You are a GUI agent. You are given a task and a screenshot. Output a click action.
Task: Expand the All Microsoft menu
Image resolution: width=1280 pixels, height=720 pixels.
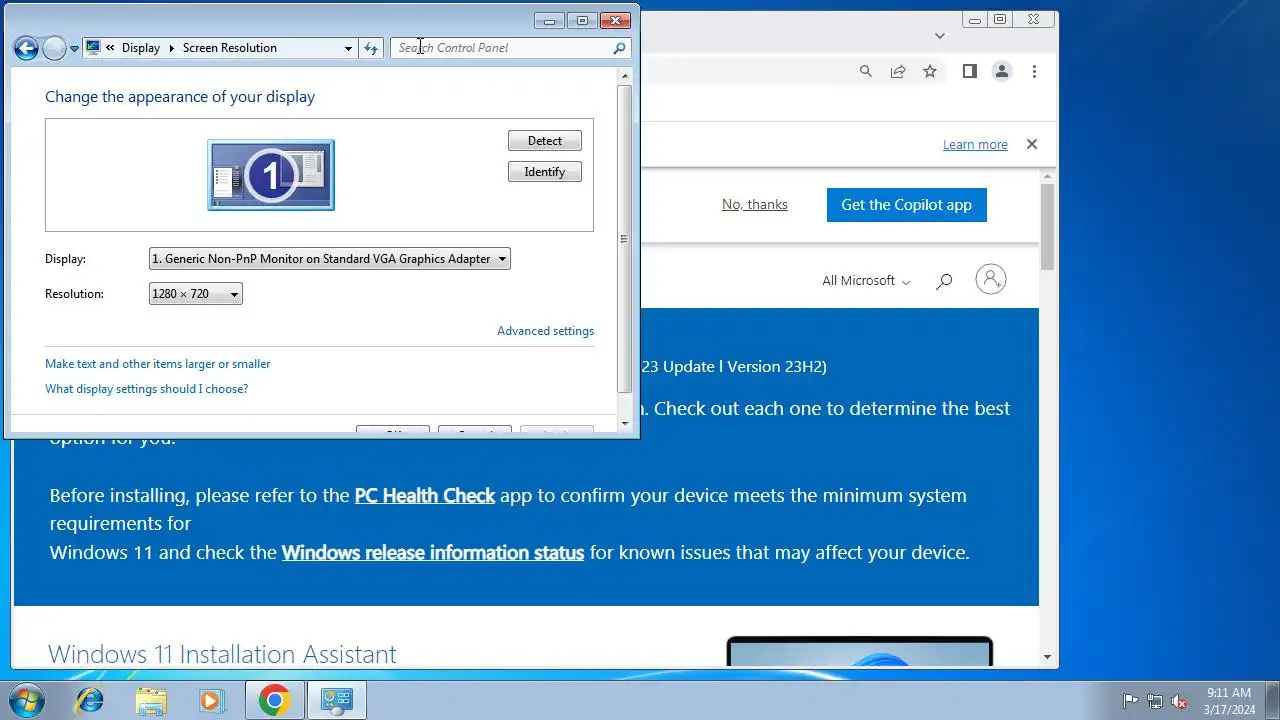tap(866, 281)
